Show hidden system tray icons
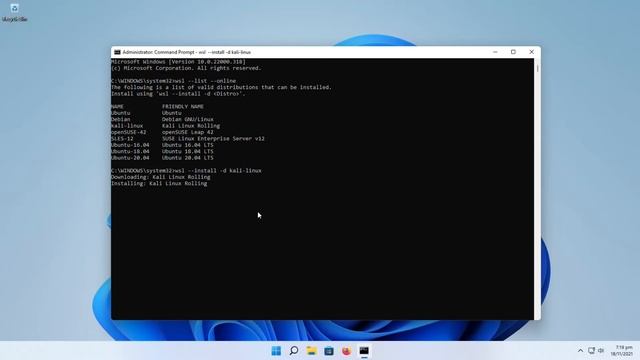The width and height of the screenshot is (640, 360). coord(580,351)
